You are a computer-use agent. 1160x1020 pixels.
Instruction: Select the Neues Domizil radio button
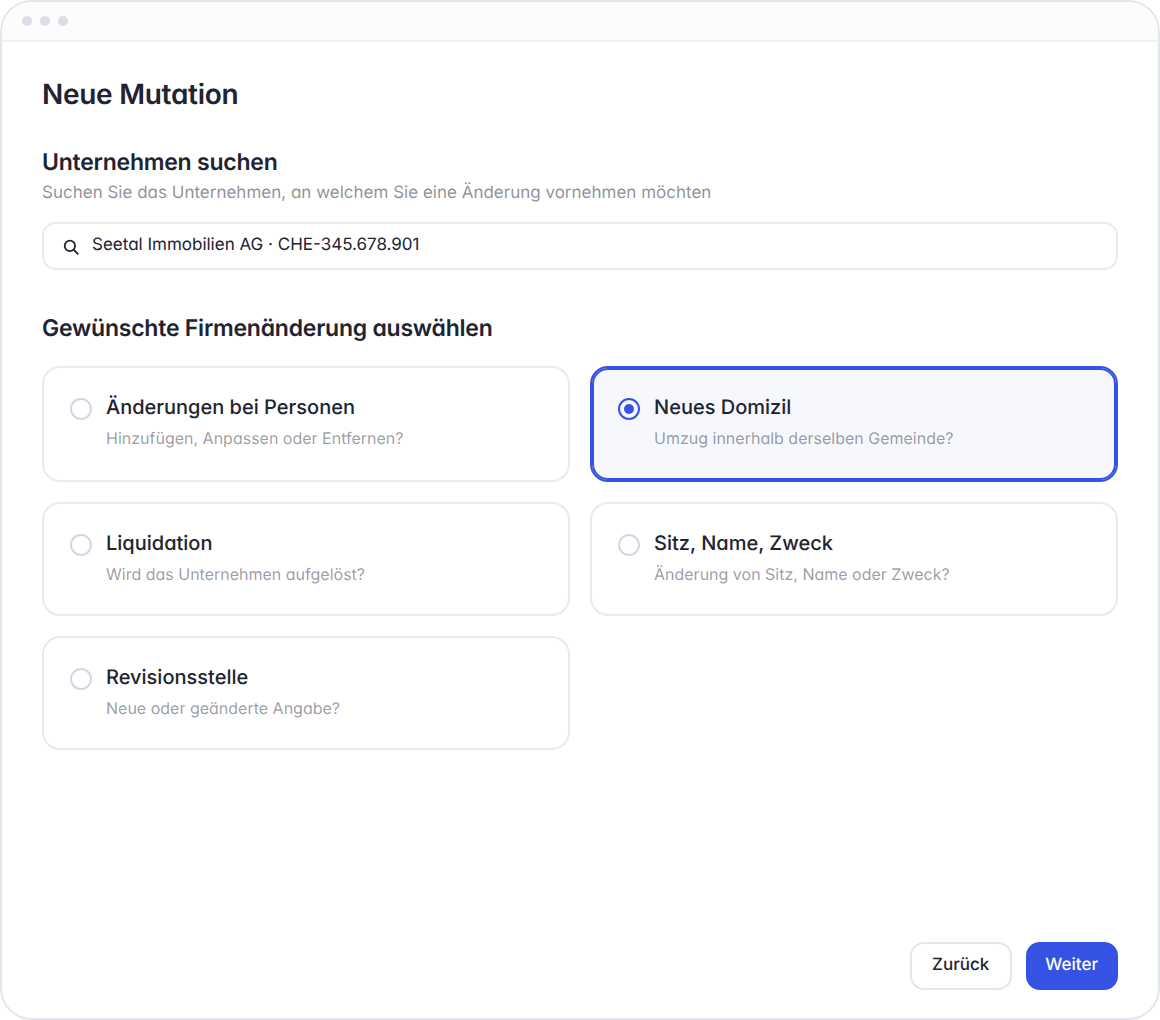[x=629, y=408]
